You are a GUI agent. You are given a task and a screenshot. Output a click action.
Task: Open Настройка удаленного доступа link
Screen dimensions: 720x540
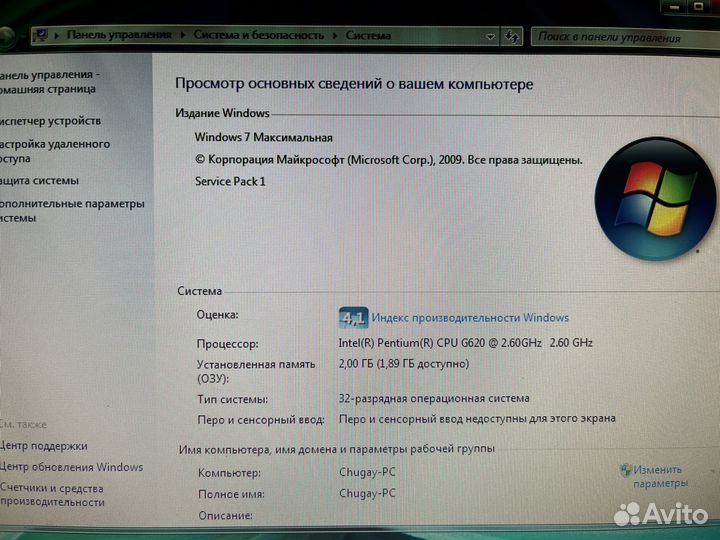(x=55, y=151)
